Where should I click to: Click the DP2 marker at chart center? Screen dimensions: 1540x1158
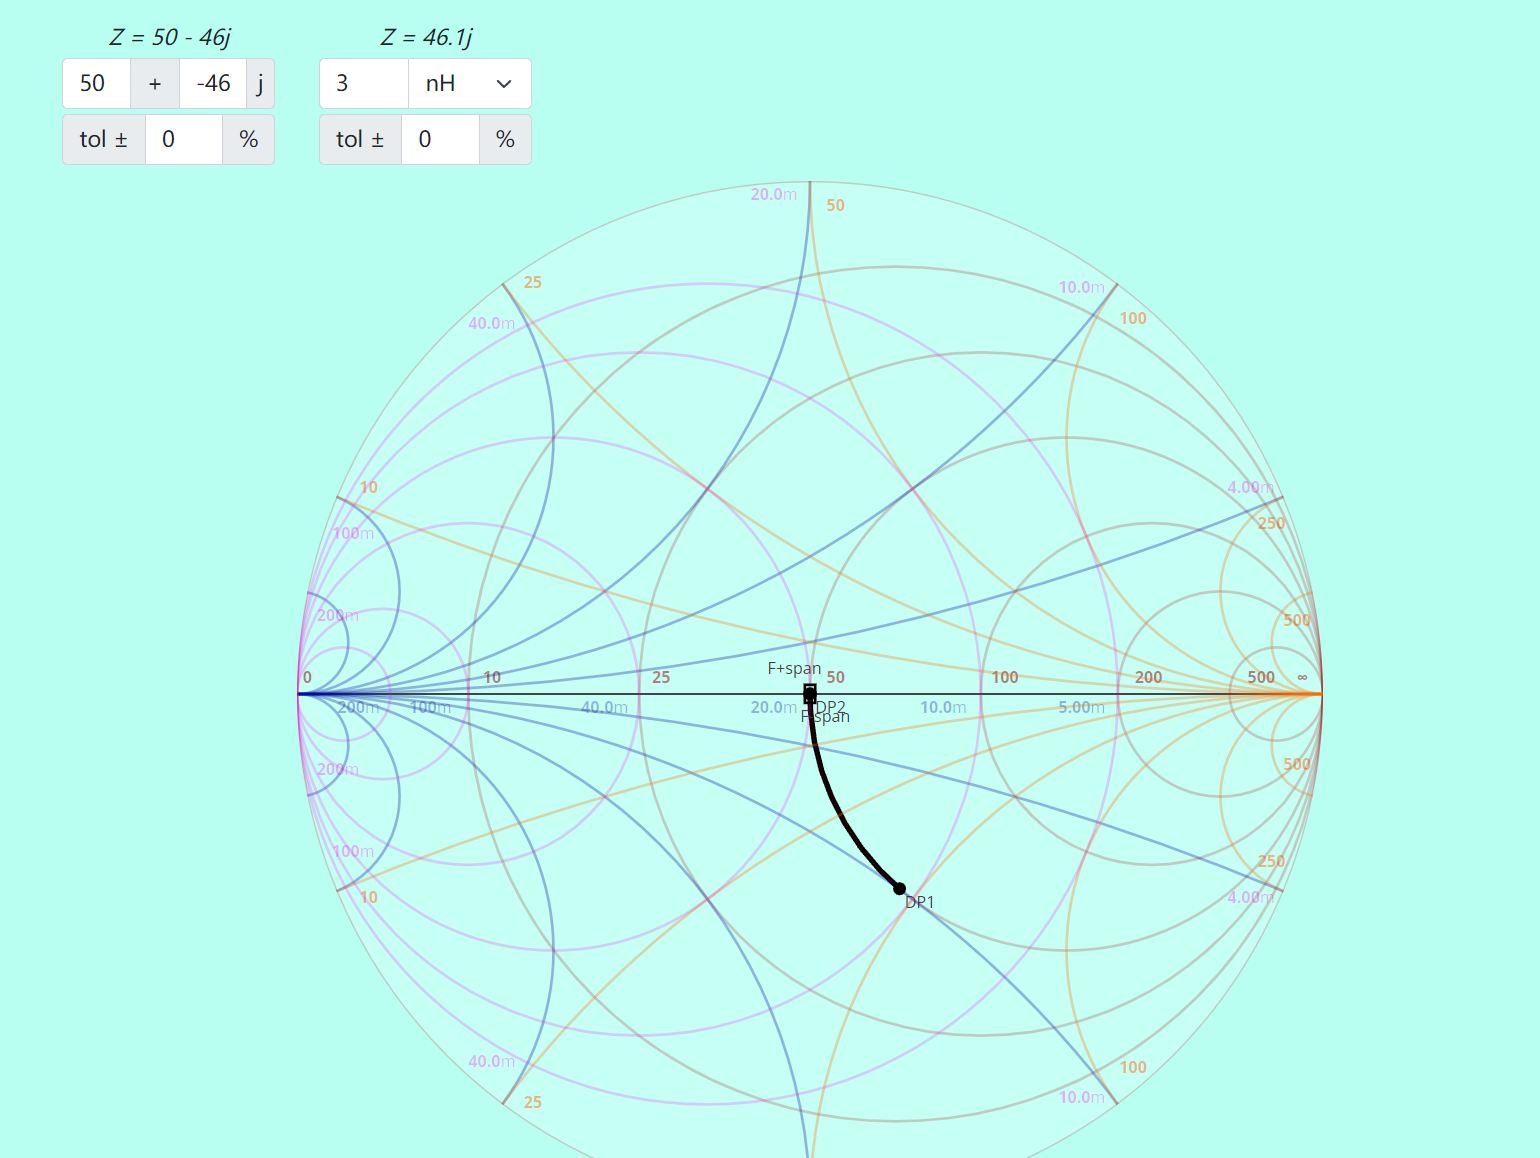coord(810,694)
